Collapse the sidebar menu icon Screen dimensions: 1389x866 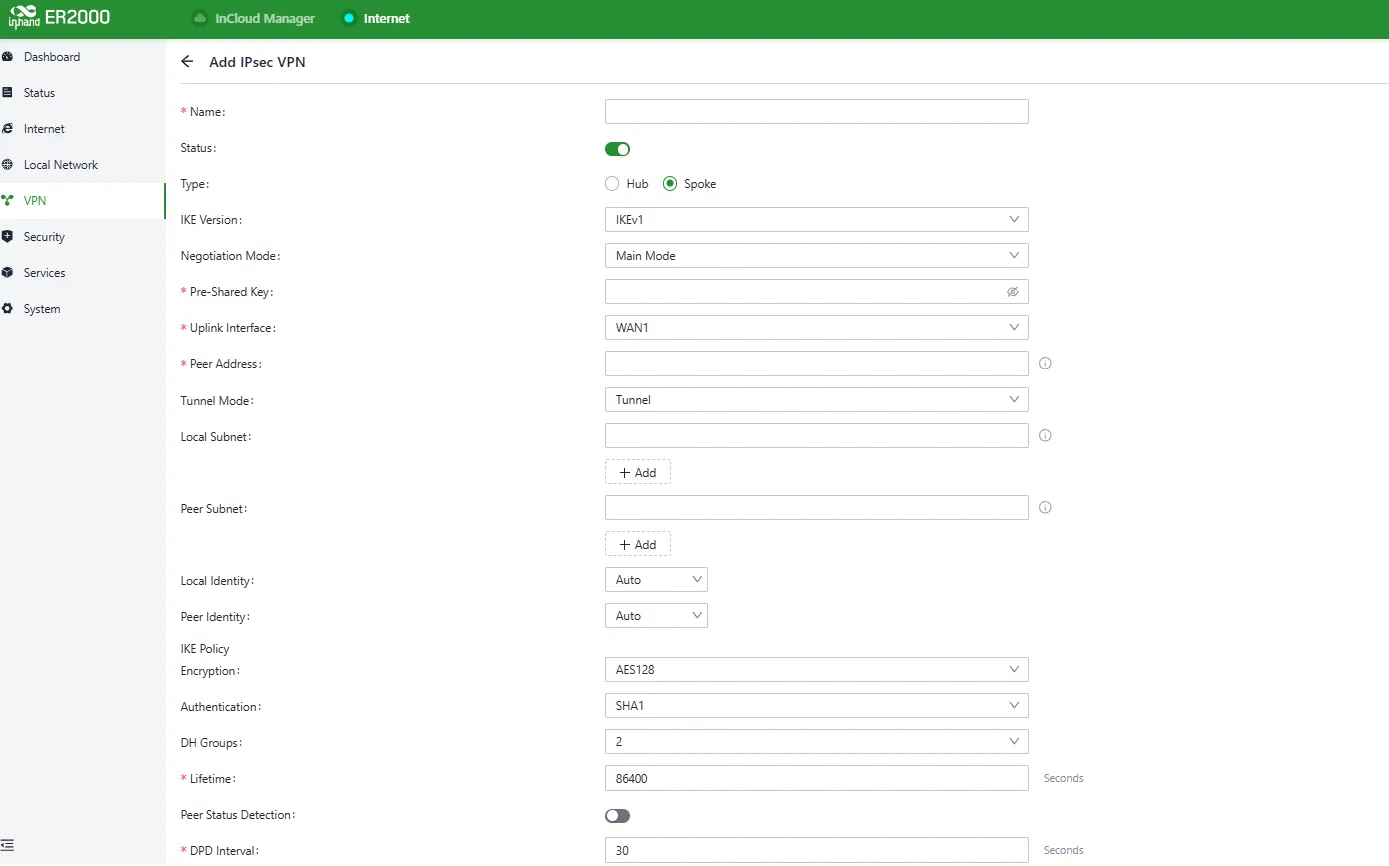click(x=8, y=845)
